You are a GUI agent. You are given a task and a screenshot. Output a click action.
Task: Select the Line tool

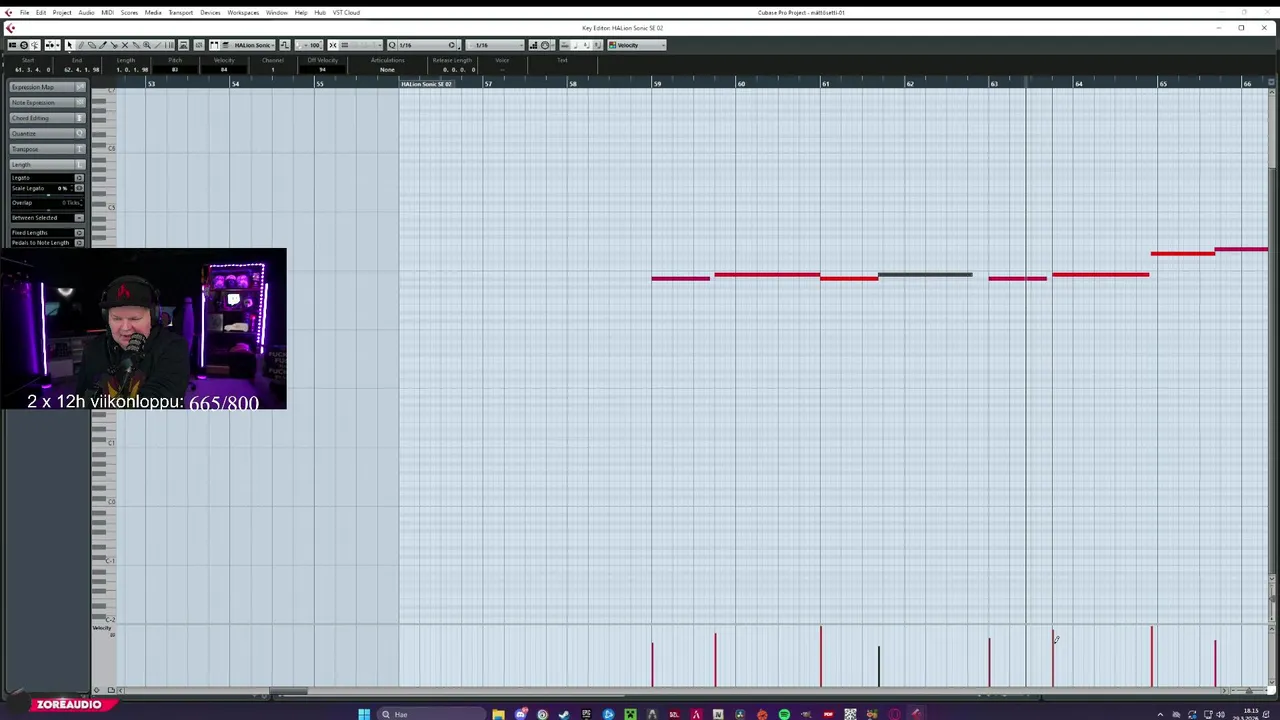(158, 45)
